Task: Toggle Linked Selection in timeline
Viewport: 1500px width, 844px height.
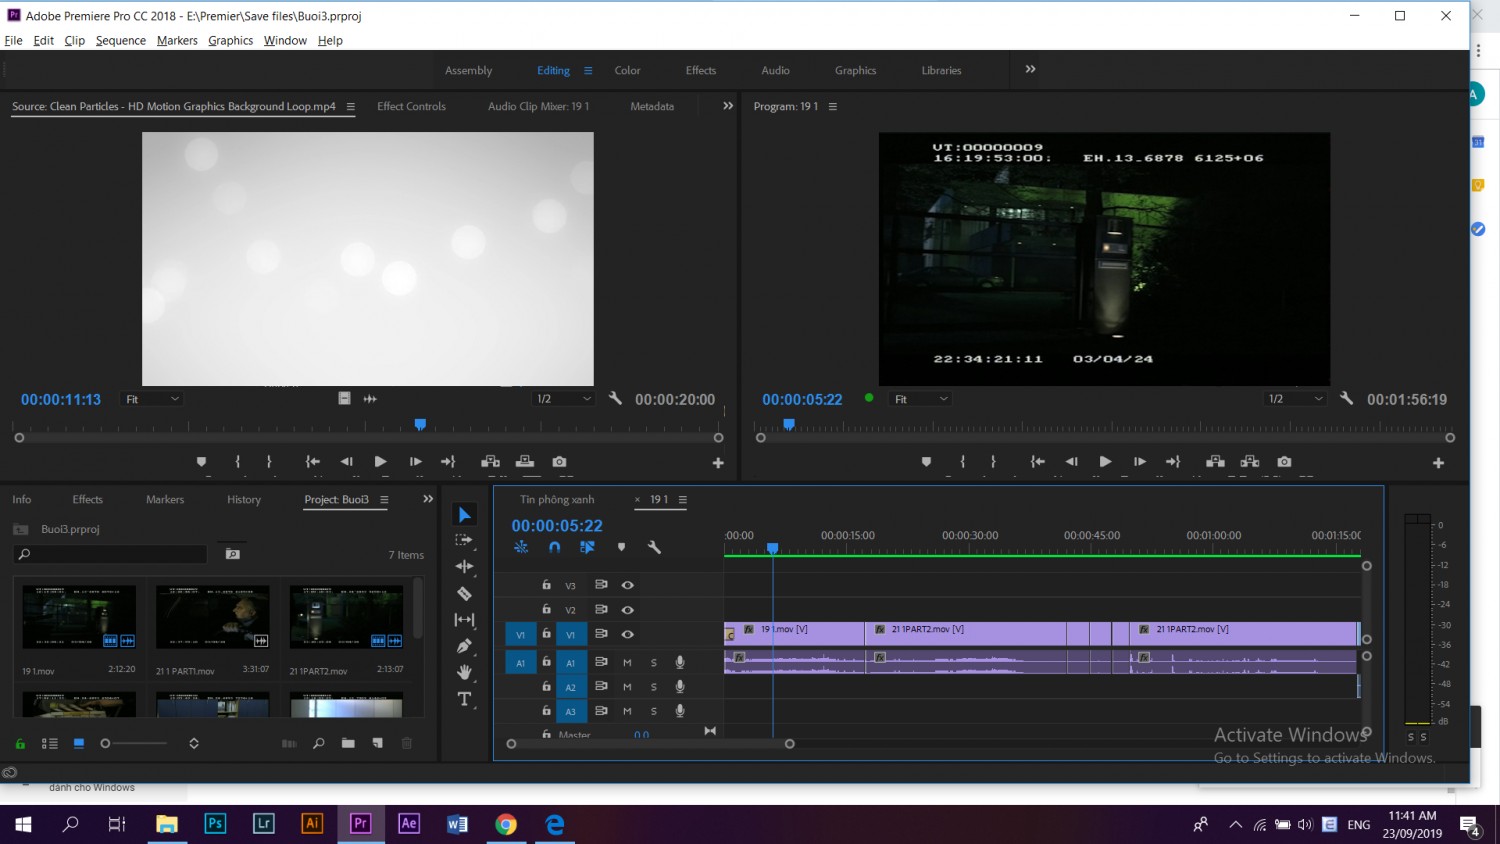Action: pos(587,547)
